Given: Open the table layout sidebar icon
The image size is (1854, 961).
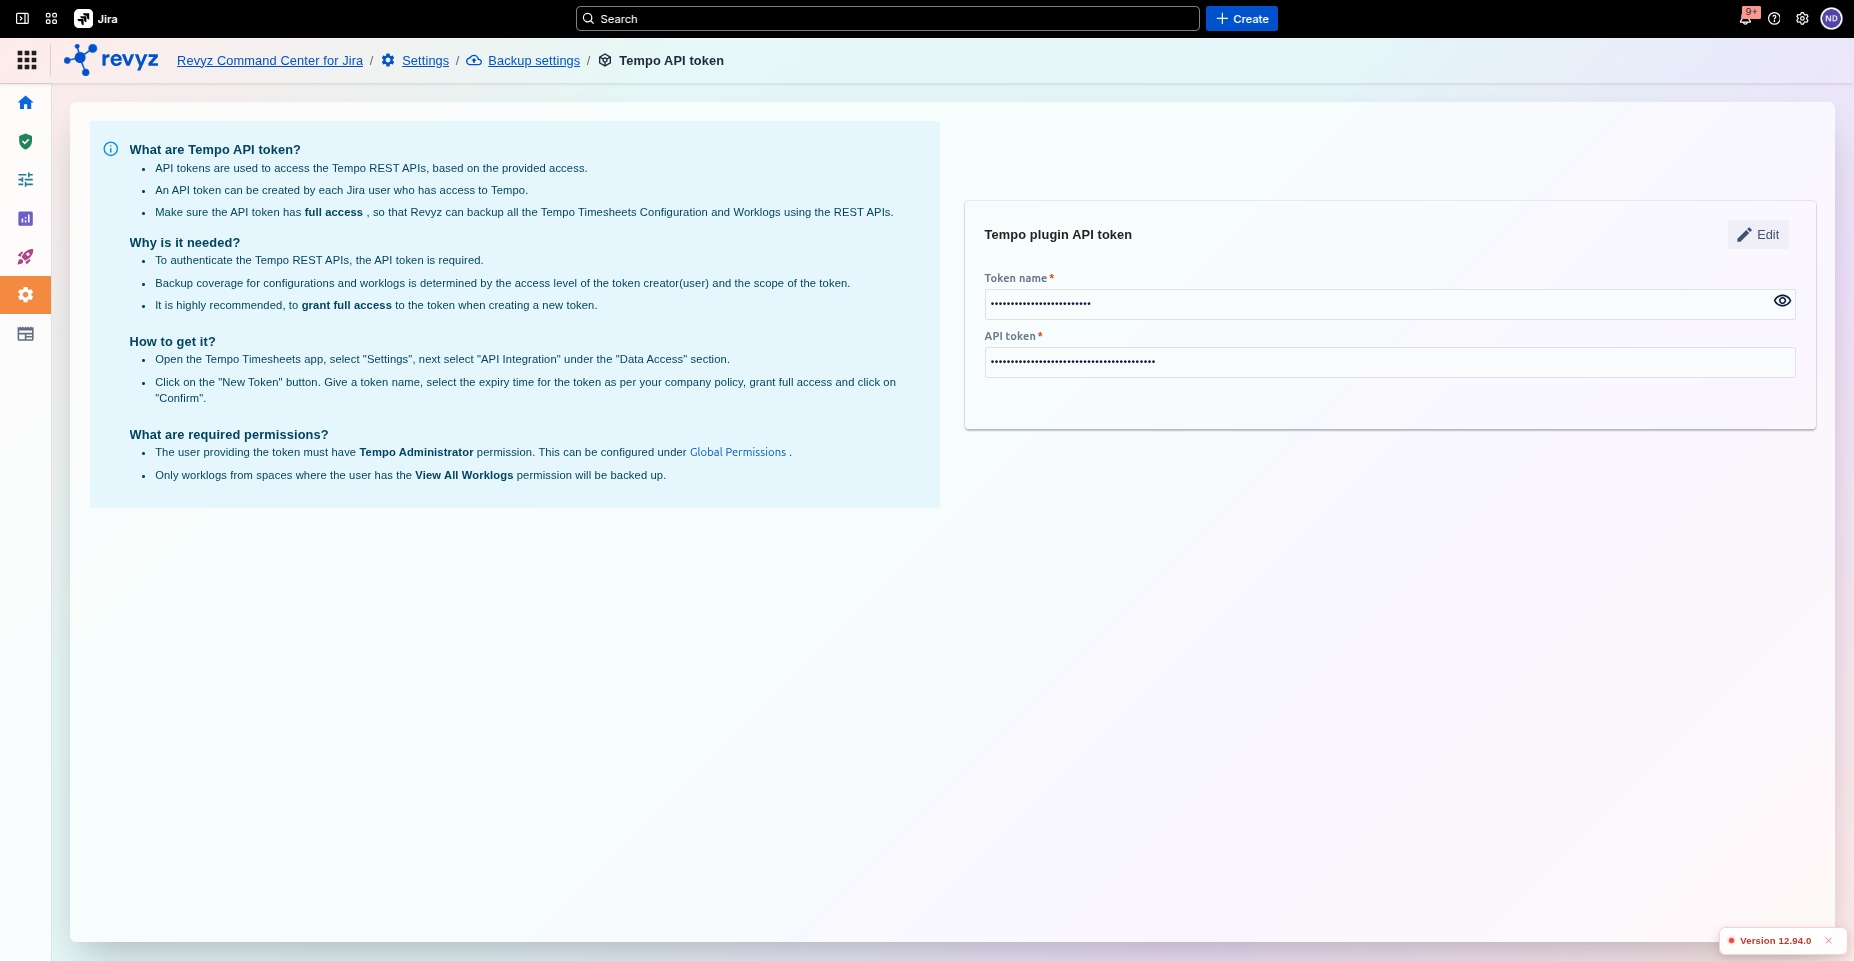Looking at the screenshot, I should (26, 334).
